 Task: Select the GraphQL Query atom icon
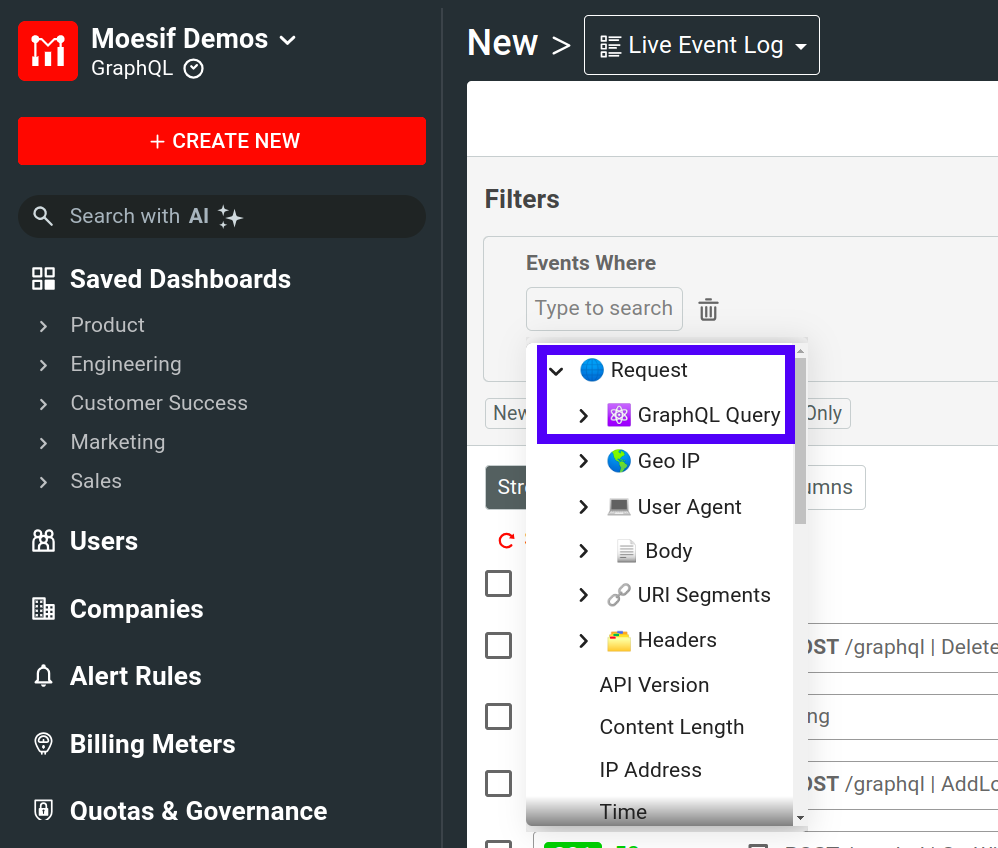click(621, 414)
